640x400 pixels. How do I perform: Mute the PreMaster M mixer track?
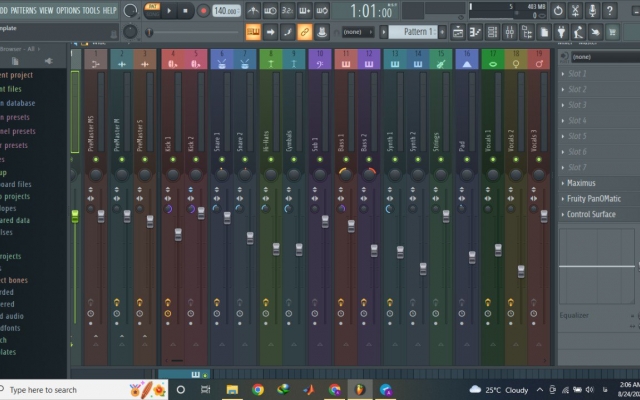122,160
